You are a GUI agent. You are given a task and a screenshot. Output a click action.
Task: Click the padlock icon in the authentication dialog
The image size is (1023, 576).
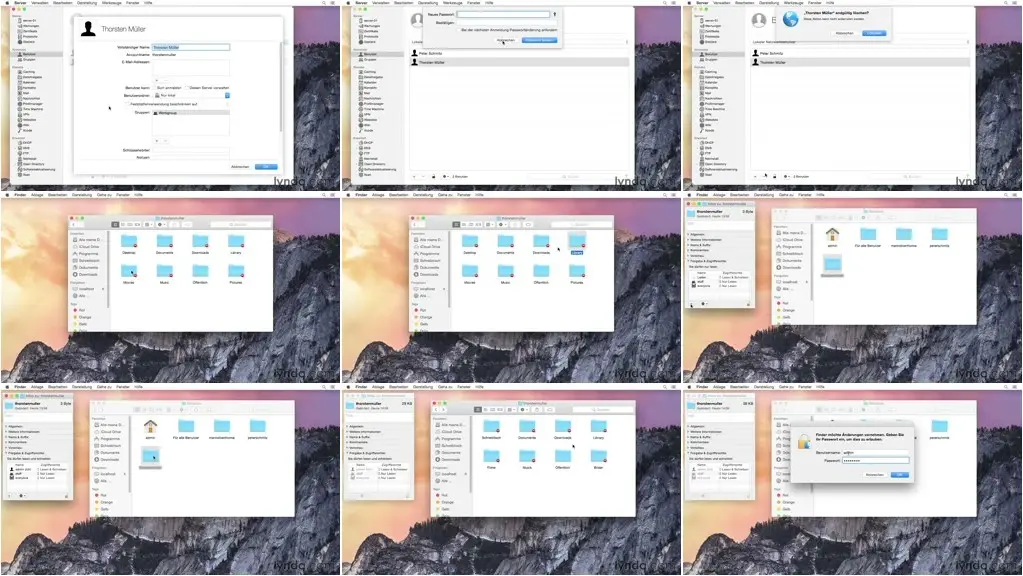(x=804, y=442)
